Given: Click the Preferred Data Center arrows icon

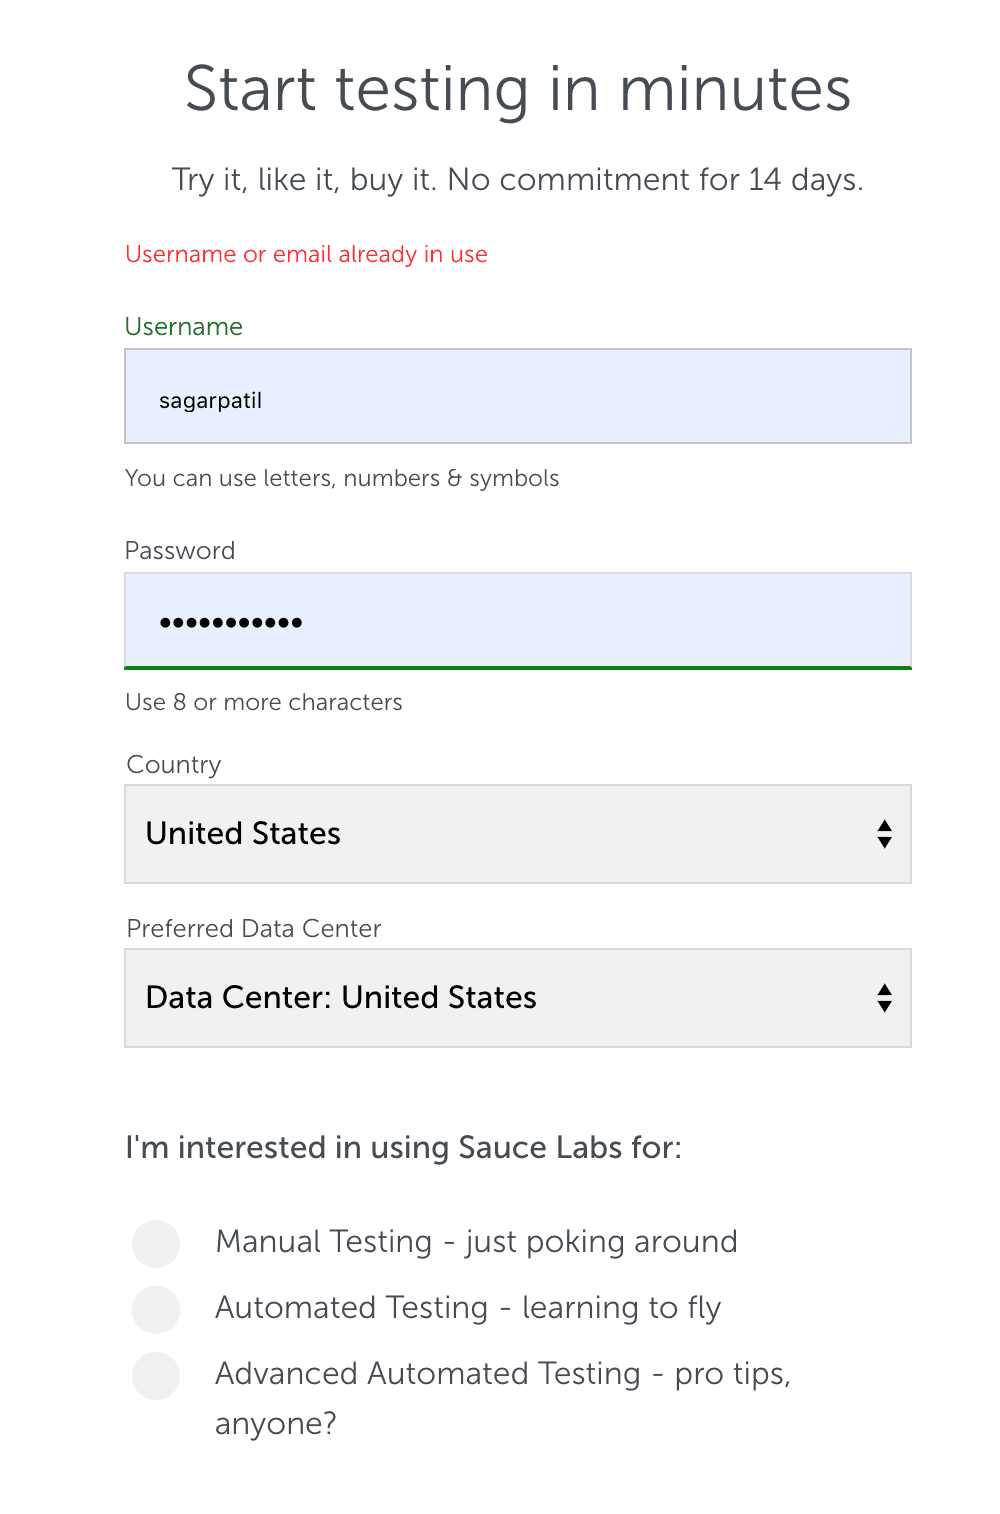Looking at the screenshot, I should click(884, 998).
